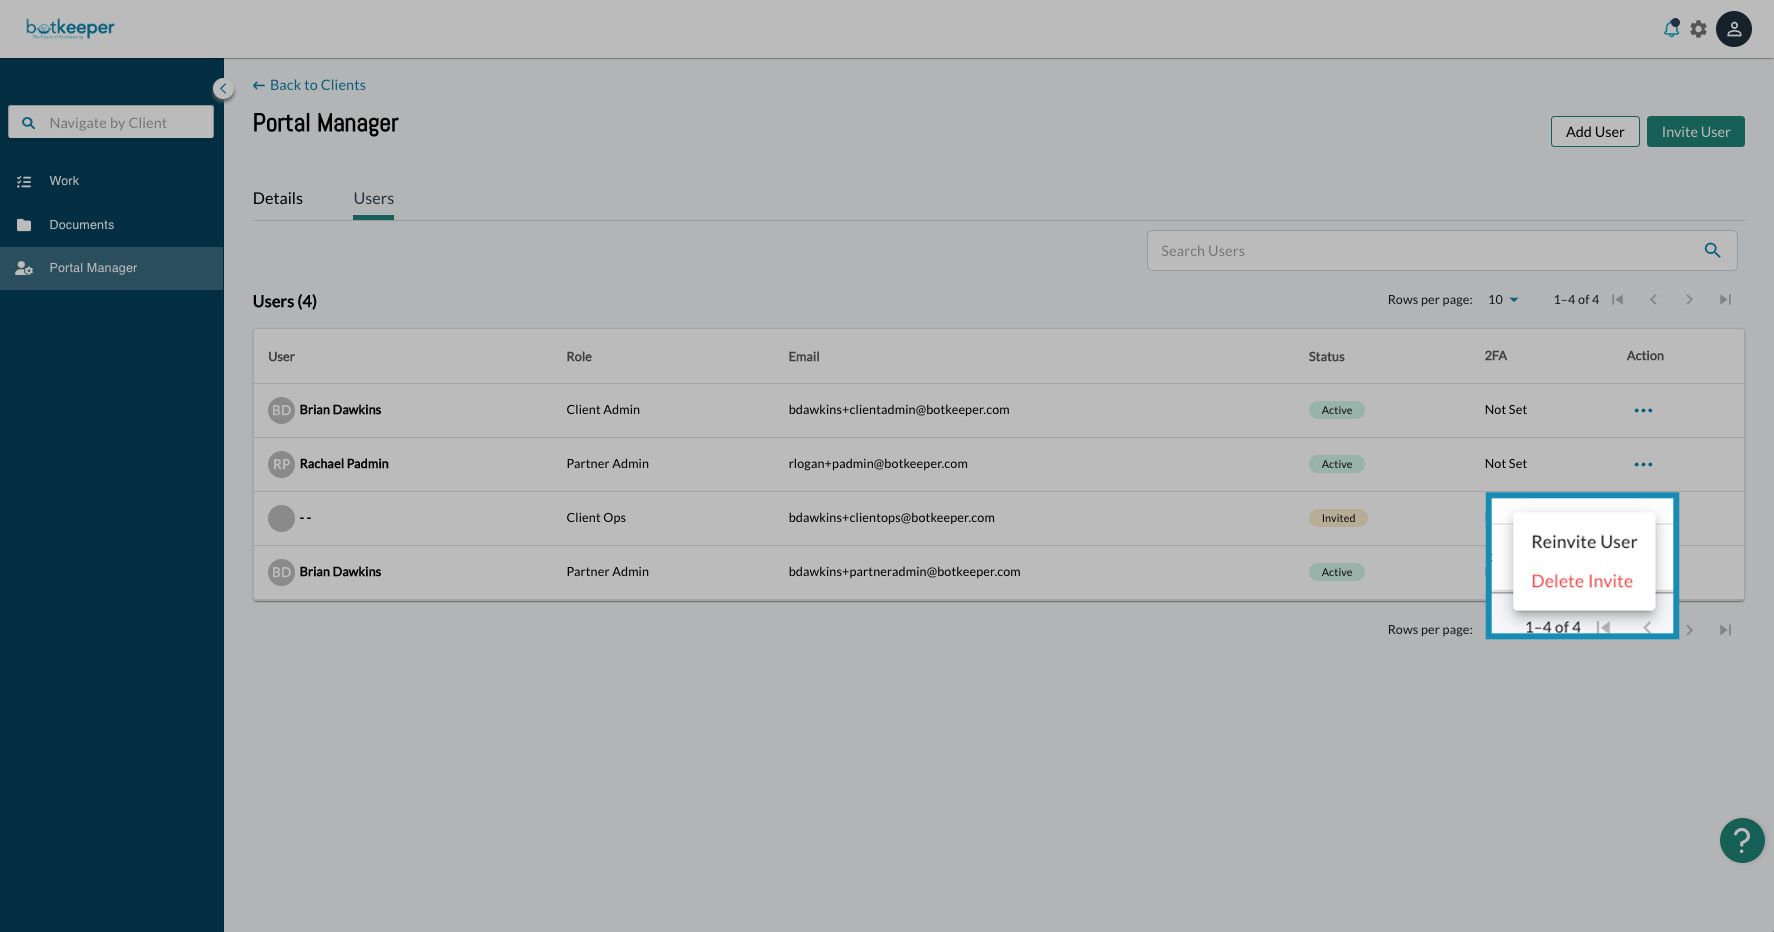Click the help question mark button

tap(1741, 840)
